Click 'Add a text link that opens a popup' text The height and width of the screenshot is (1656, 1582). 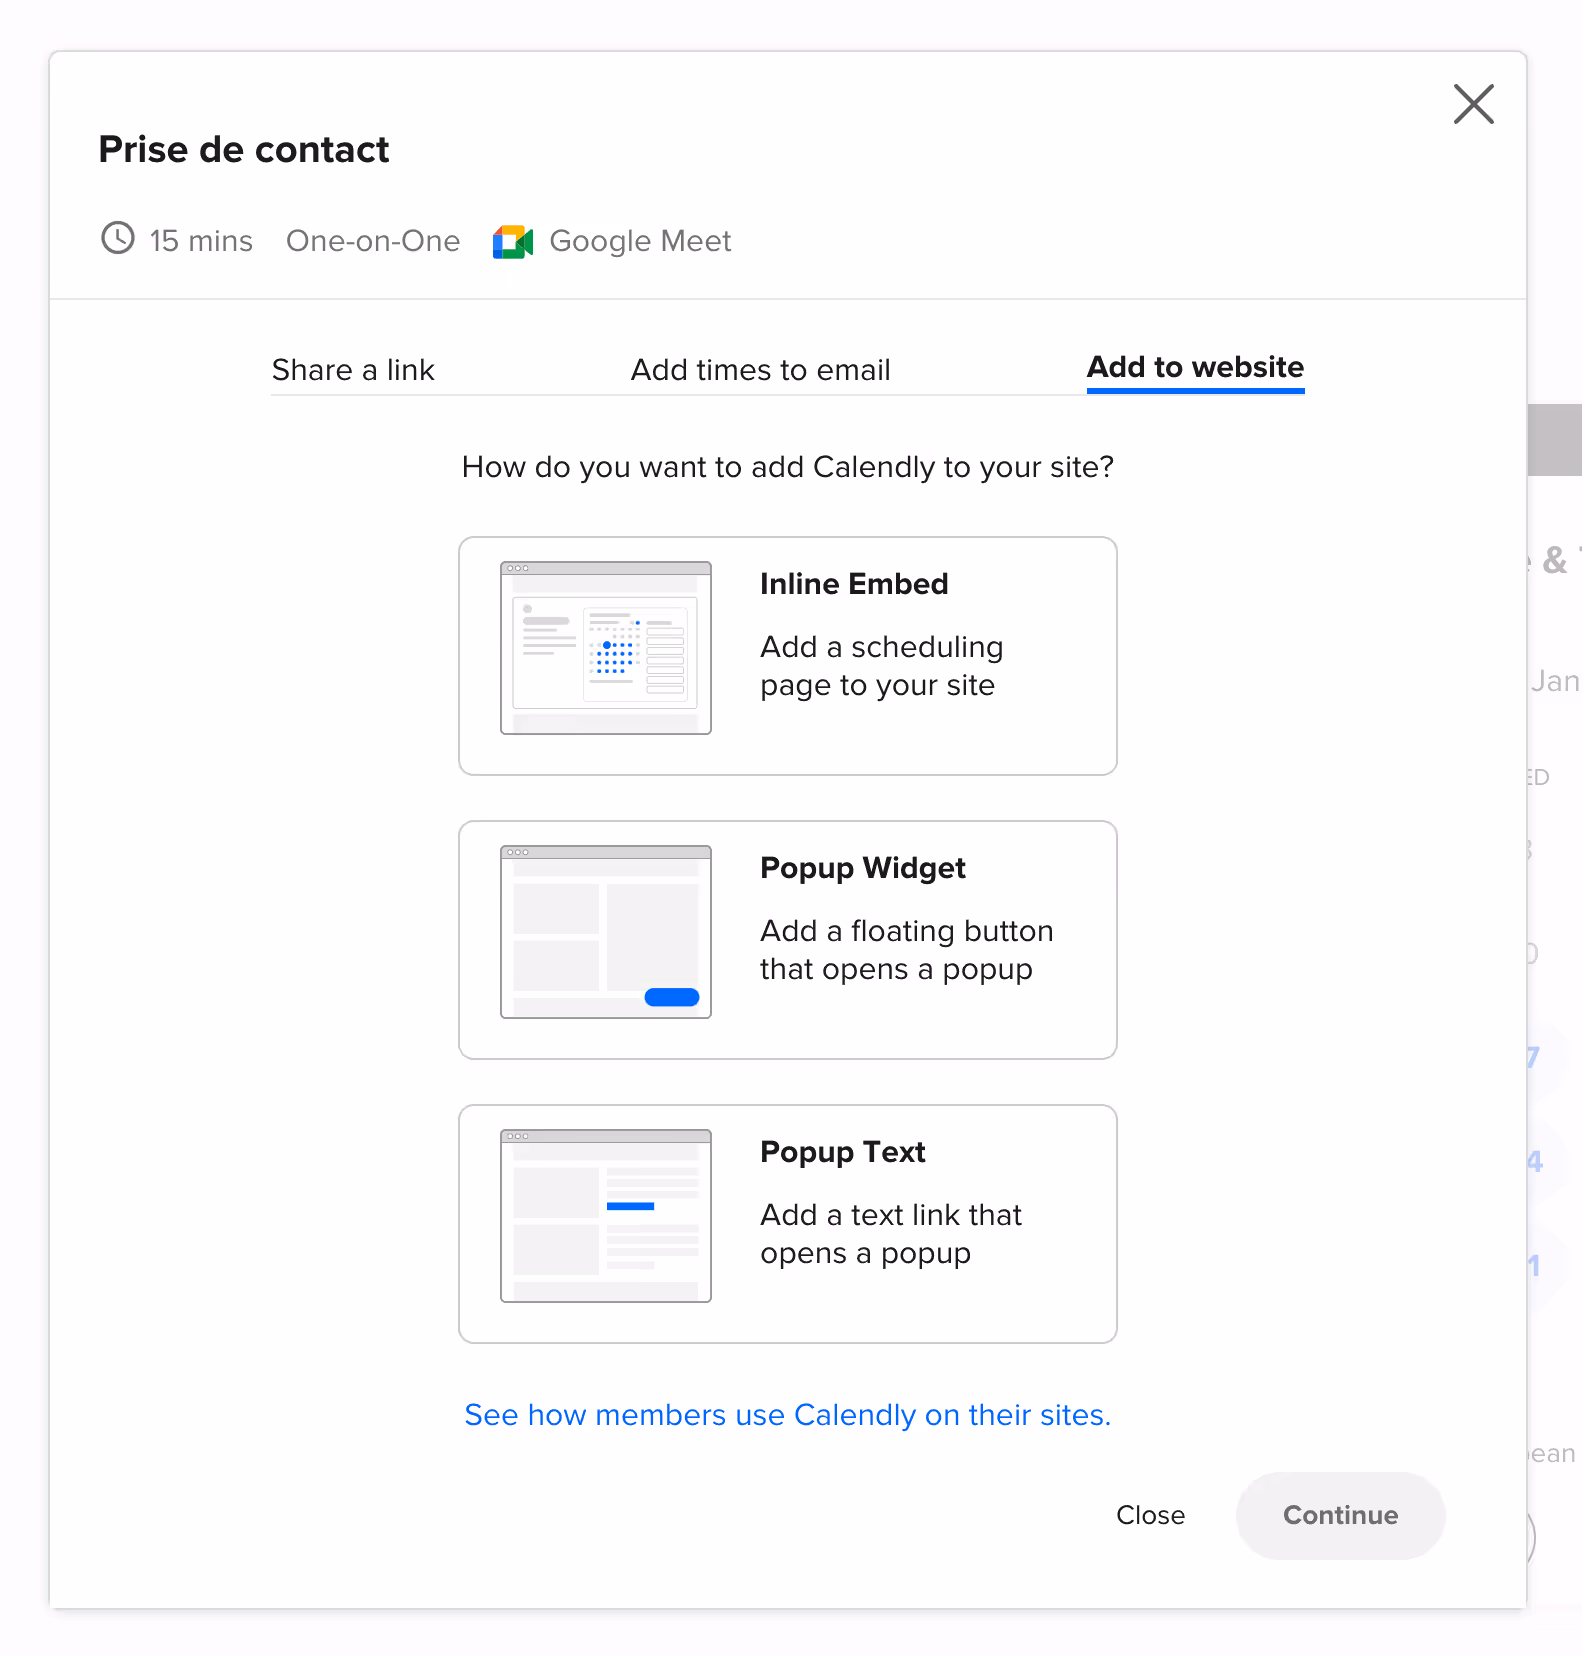[x=891, y=1234]
